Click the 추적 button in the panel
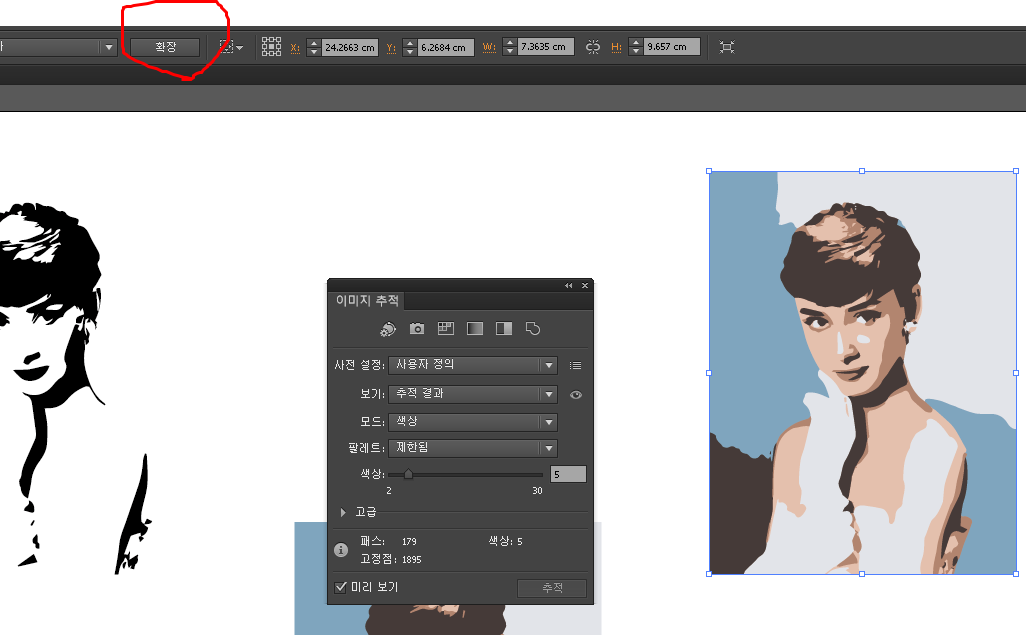The height and width of the screenshot is (635, 1026). [x=552, y=588]
